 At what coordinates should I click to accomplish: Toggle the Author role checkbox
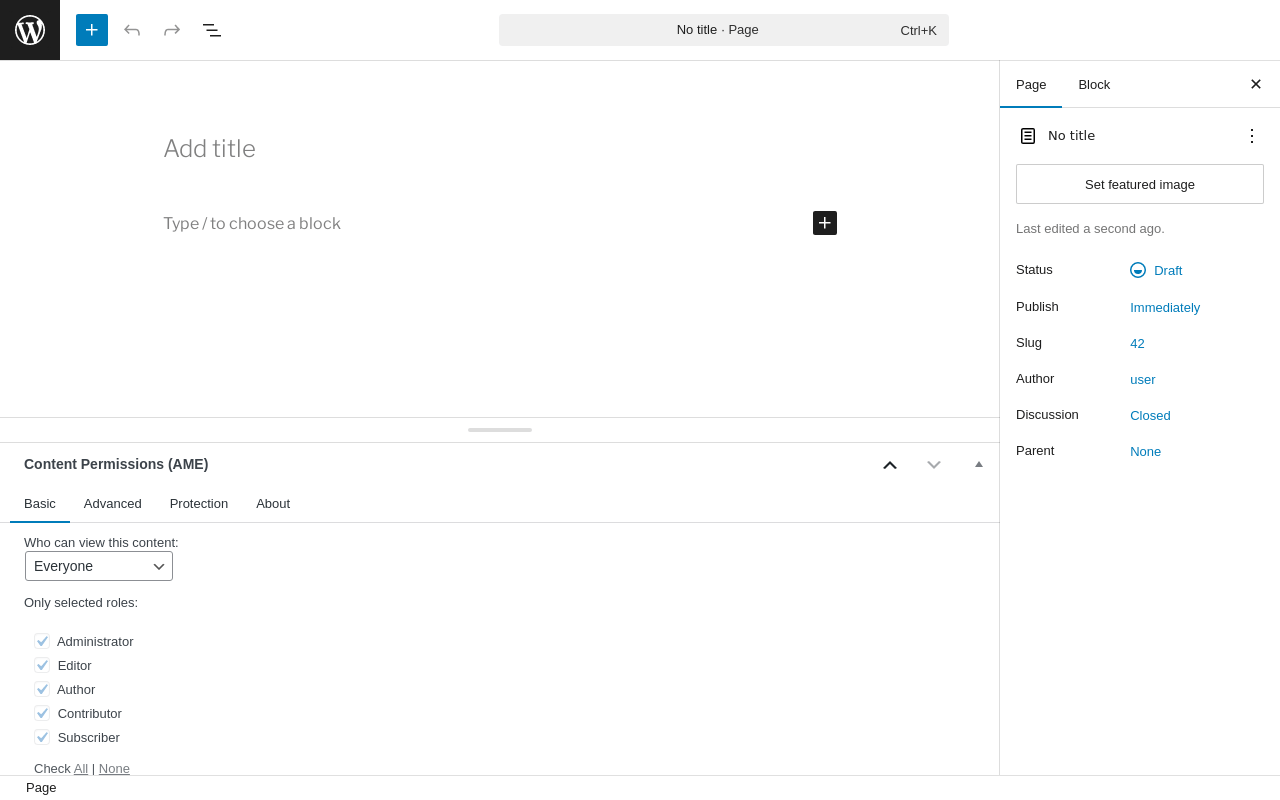click(42, 689)
